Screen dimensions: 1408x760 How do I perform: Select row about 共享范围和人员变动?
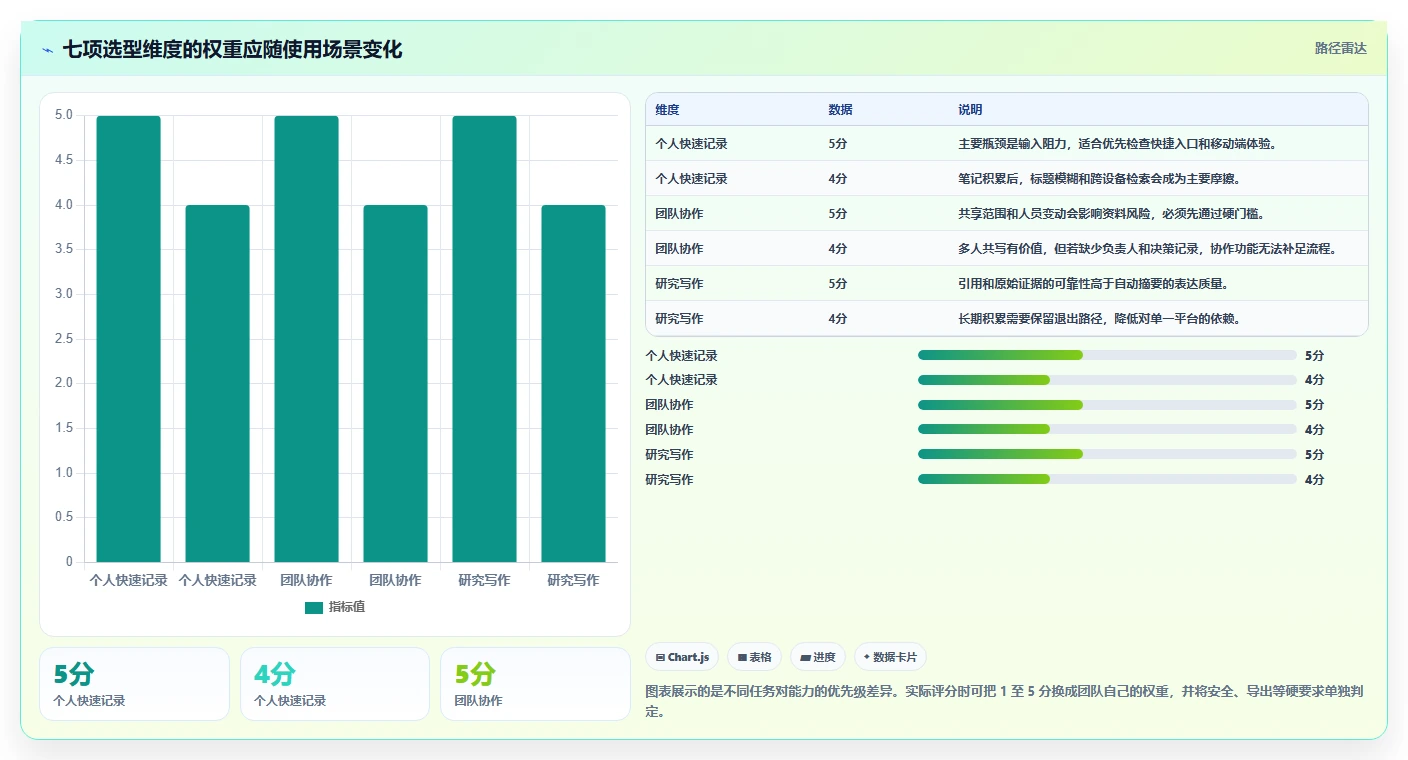click(x=1007, y=214)
